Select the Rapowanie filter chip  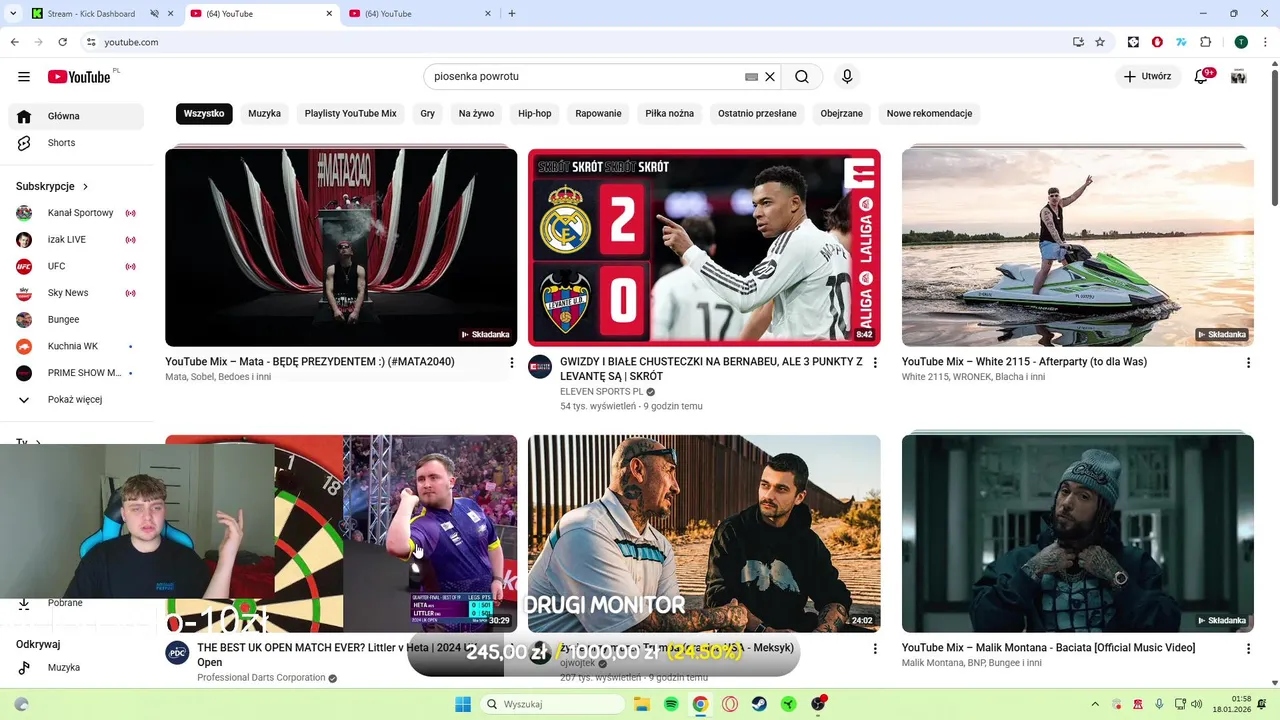(598, 114)
